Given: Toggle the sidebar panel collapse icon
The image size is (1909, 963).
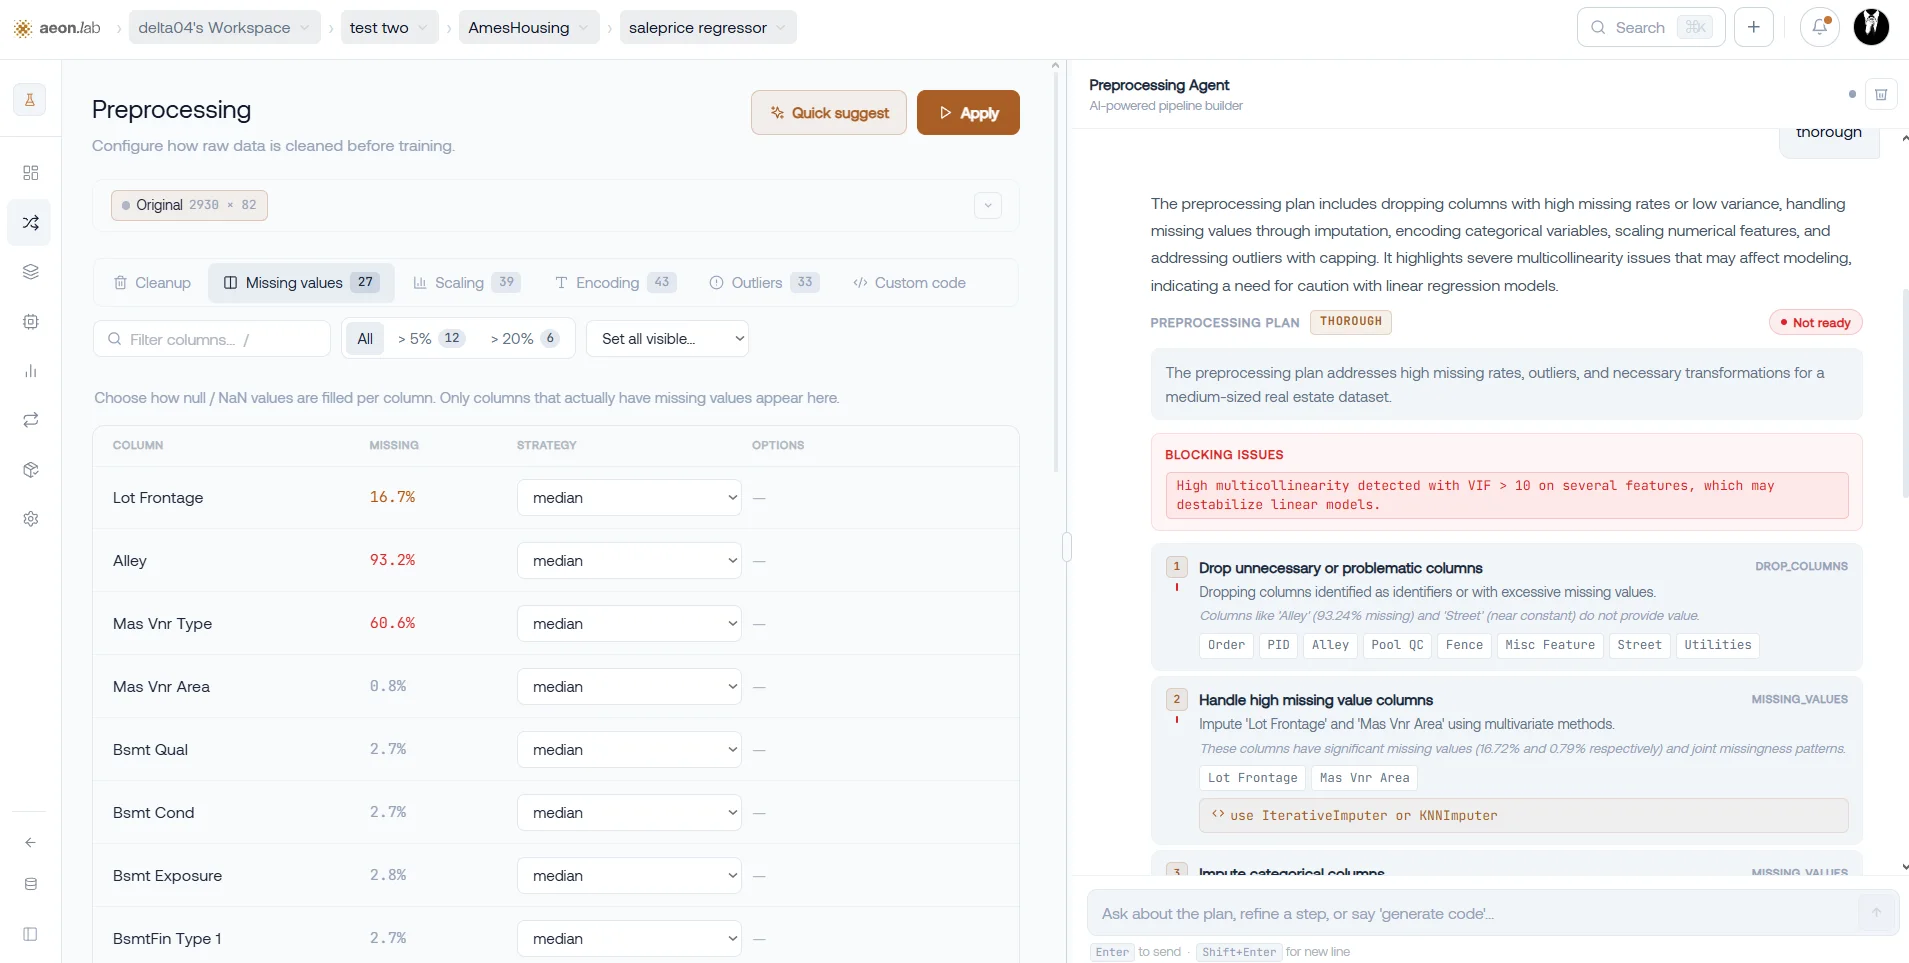Looking at the screenshot, I should tap(31, 934).
